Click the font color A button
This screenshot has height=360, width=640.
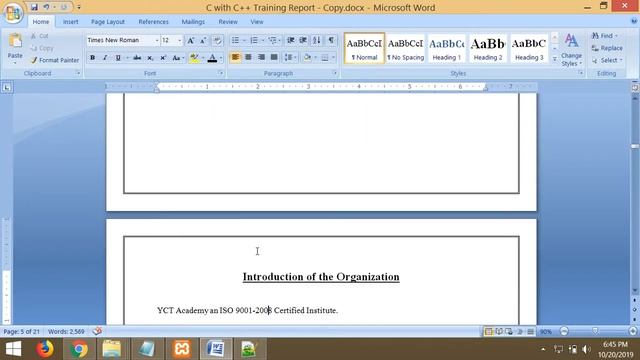click(x=212, y=58)
